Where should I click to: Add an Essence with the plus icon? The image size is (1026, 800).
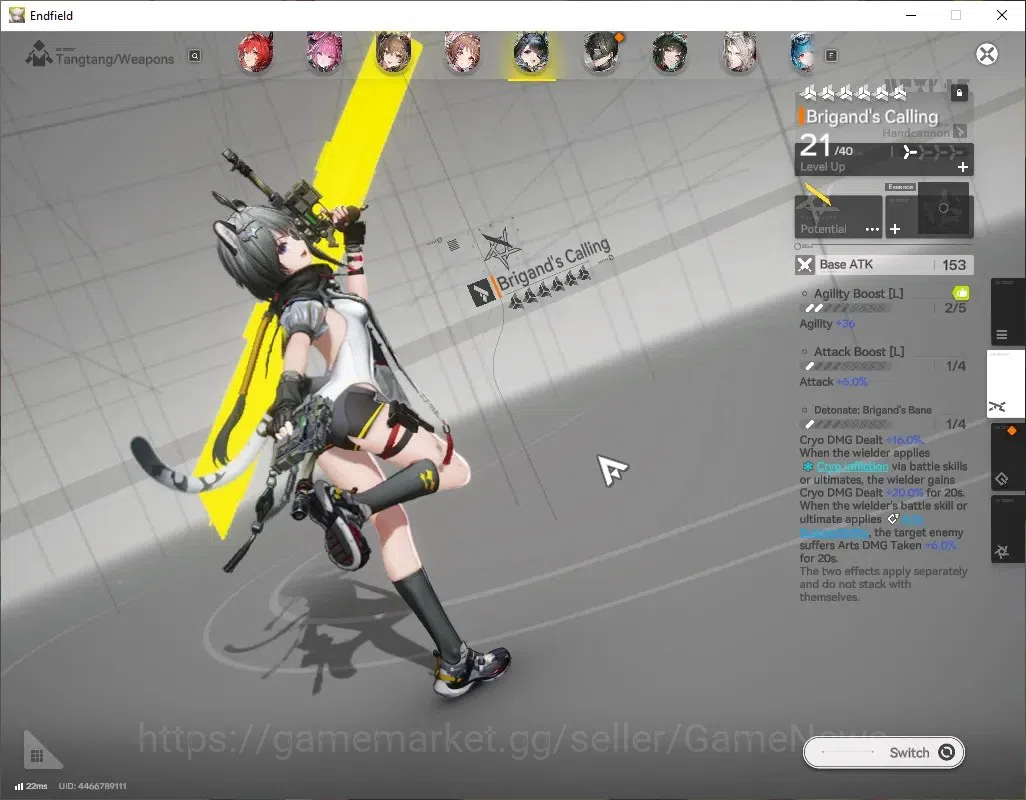[895, 229]
